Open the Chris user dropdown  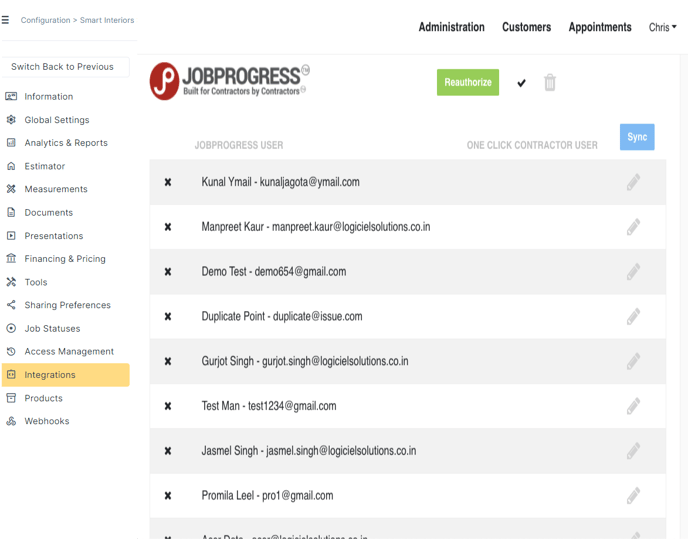tap(663, 27)
